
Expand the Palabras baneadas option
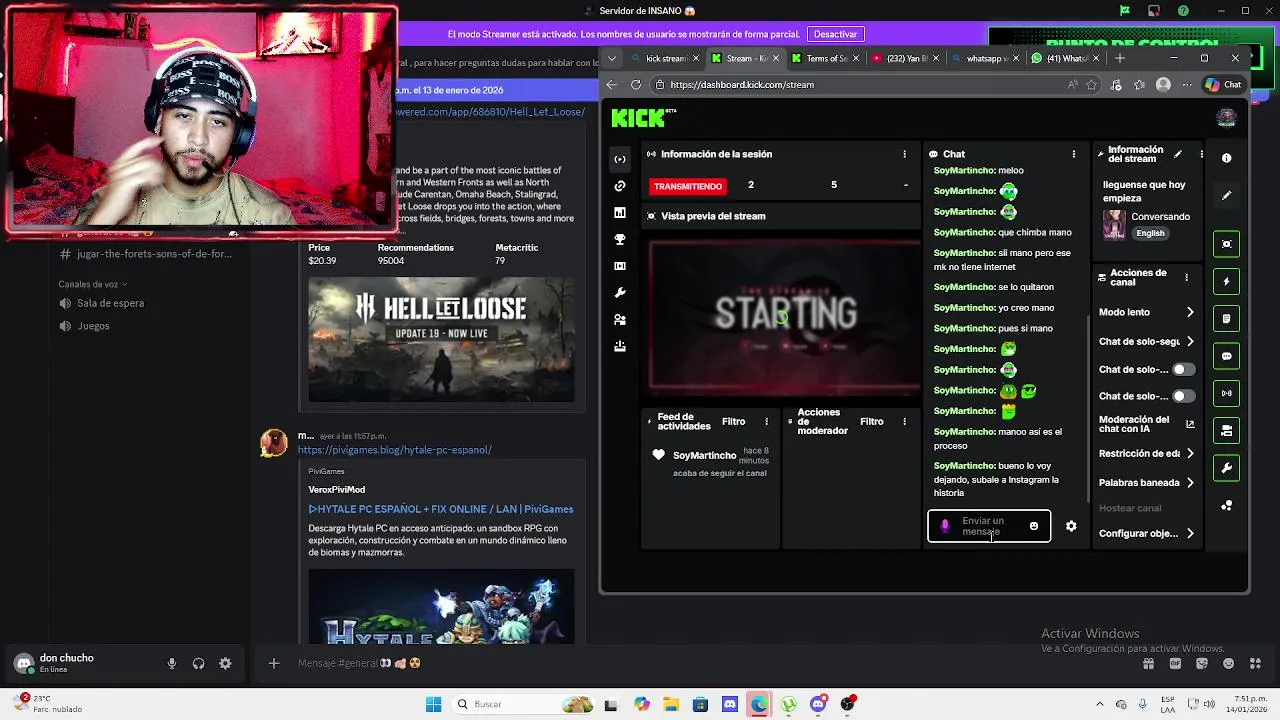[1147, 482]
